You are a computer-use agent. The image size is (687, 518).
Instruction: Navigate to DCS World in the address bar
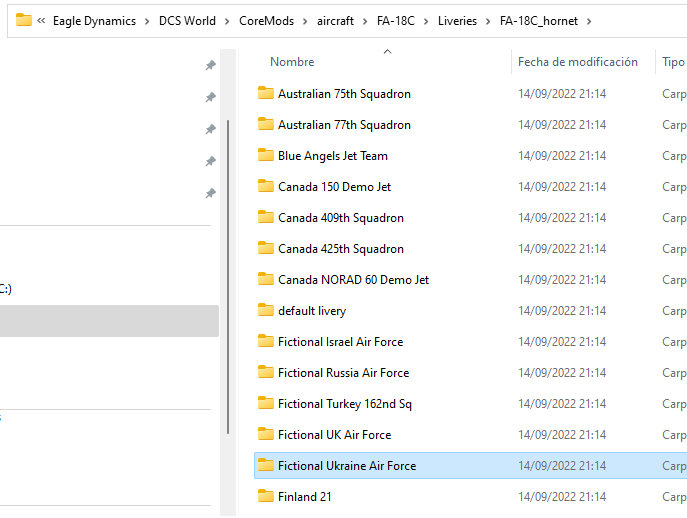[187, 21]
